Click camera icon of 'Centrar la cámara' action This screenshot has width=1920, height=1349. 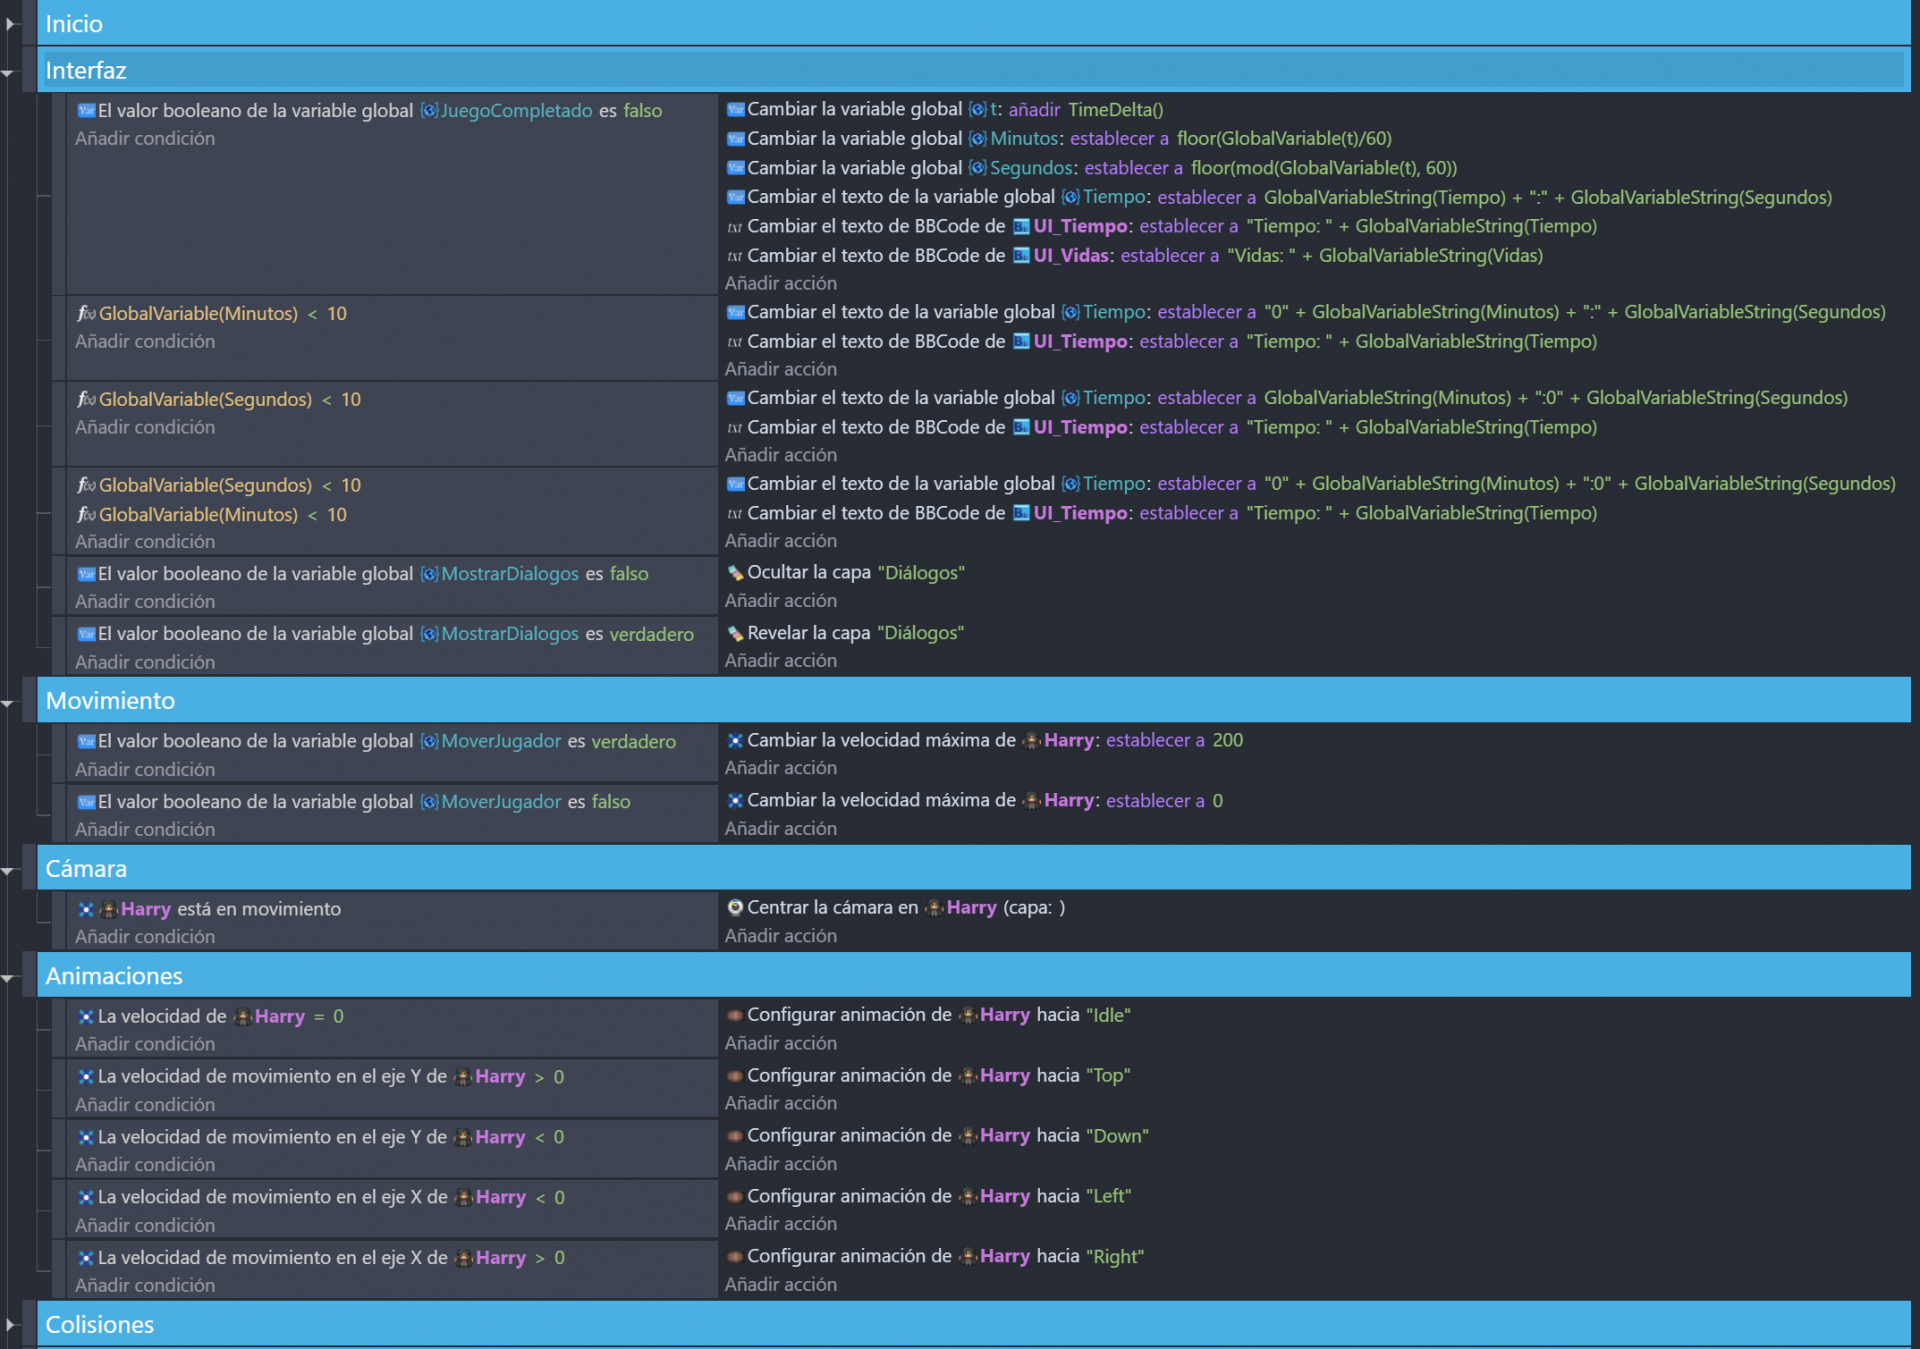click(x=735, y=908)
